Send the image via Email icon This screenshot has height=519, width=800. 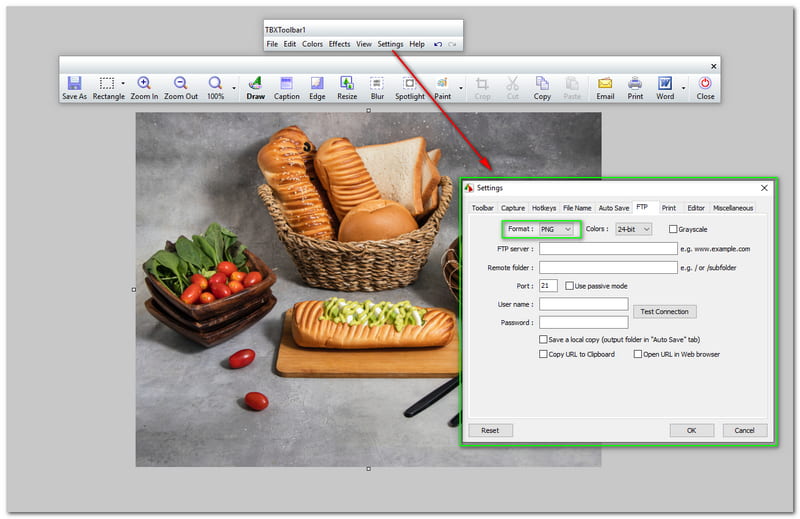click(x=605, y=87)
